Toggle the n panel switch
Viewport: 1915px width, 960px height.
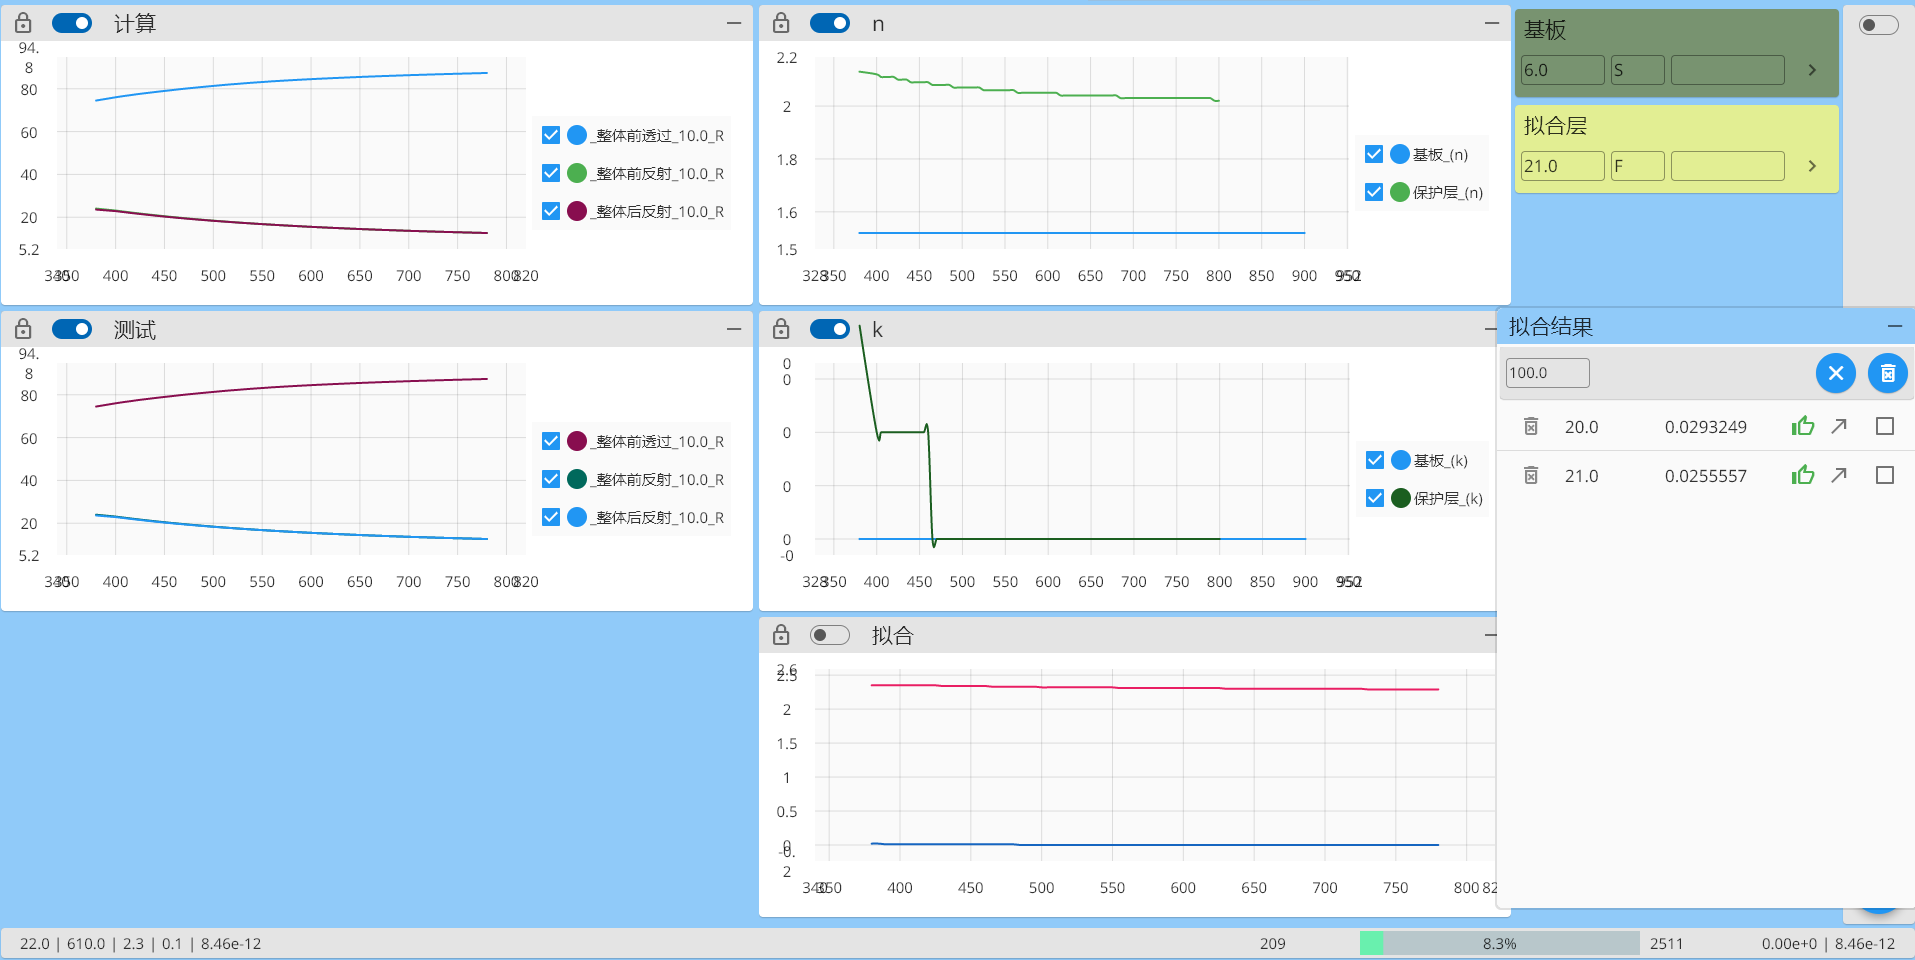click(830, 23)
